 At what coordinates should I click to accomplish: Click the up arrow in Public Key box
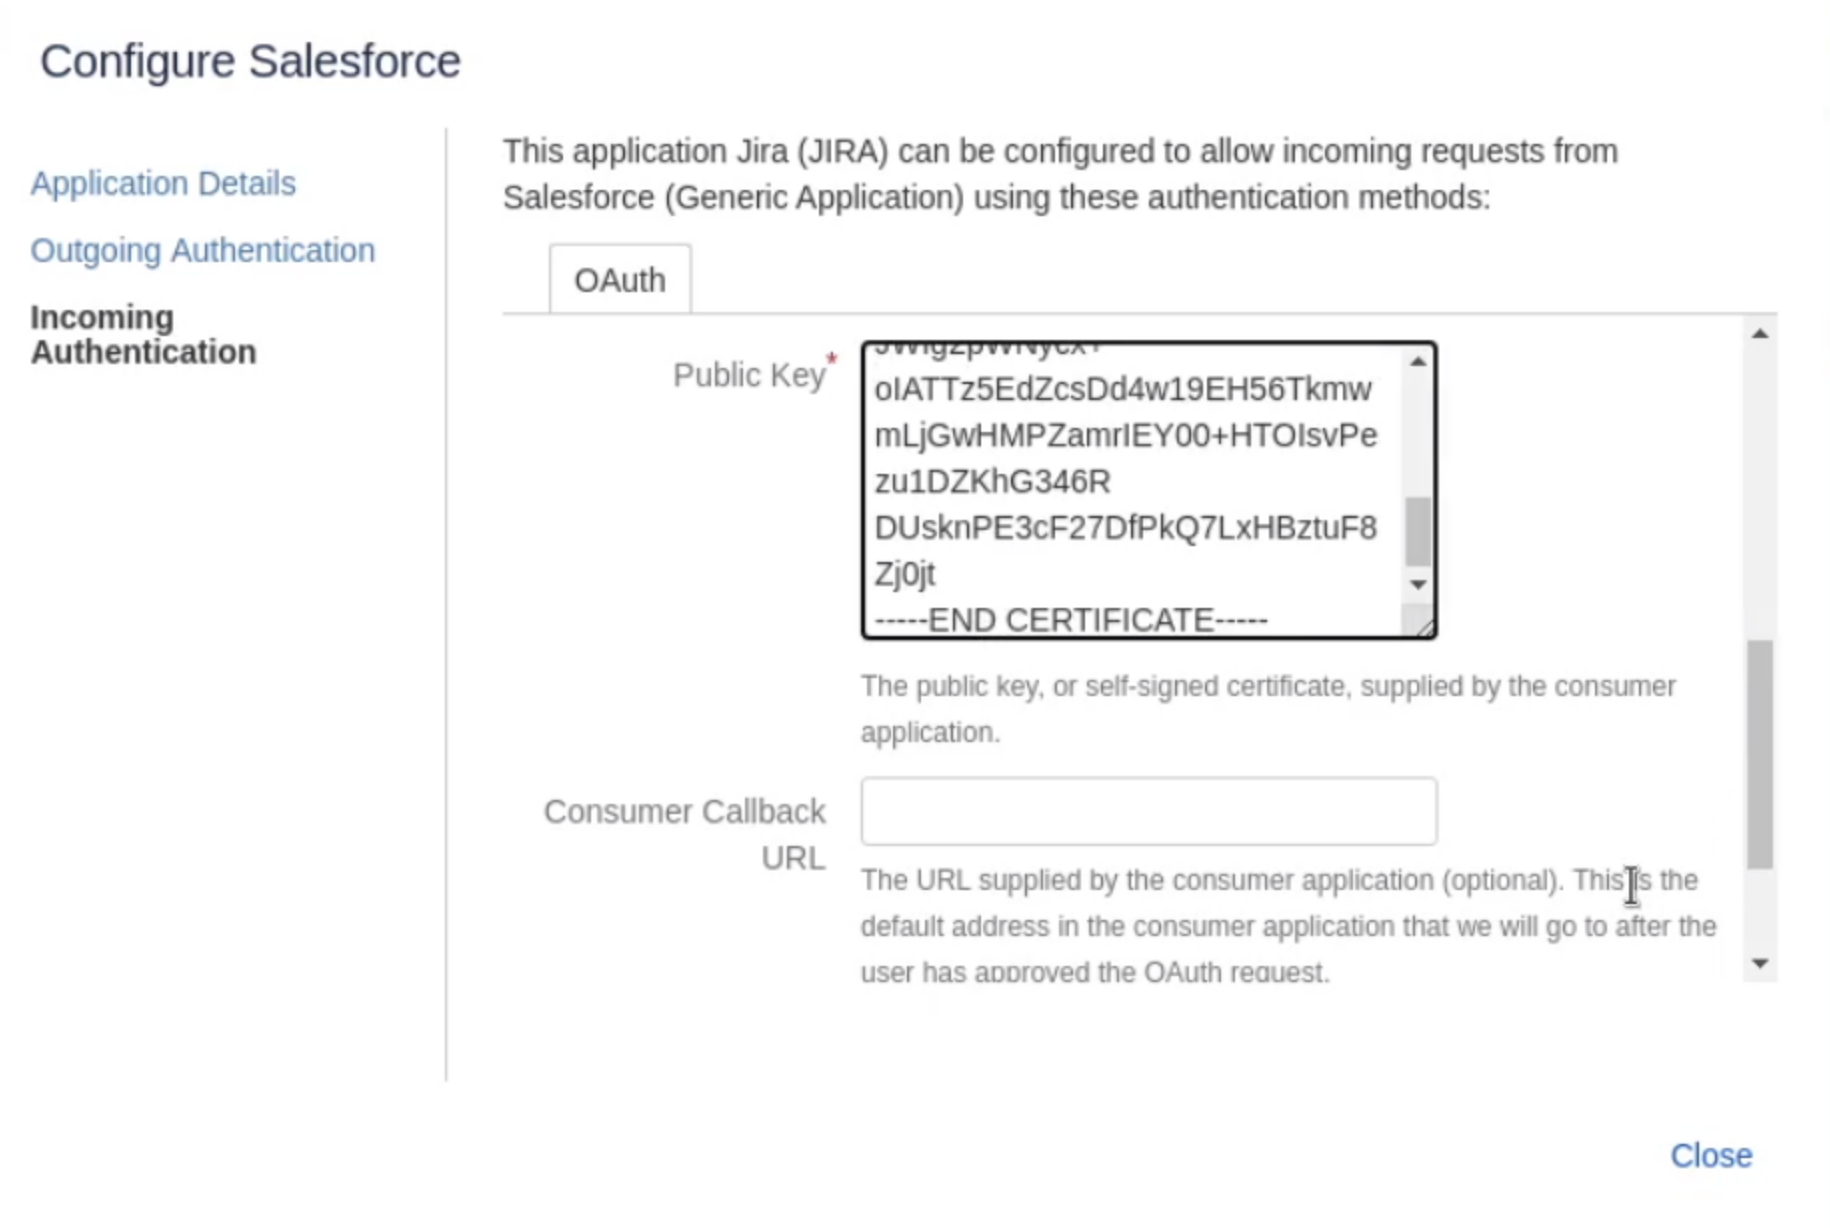(x=1417, y=362)
